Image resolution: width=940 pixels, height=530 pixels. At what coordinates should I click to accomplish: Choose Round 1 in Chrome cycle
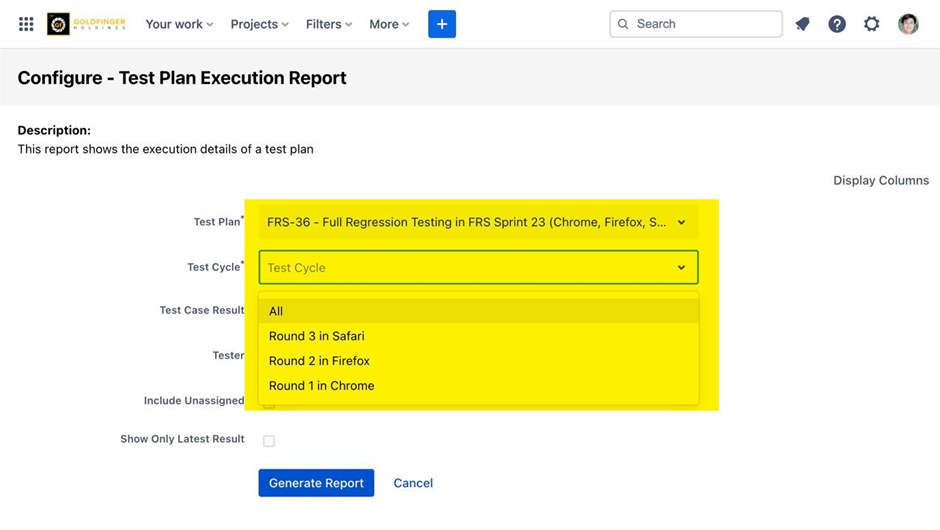click(321, 386)
